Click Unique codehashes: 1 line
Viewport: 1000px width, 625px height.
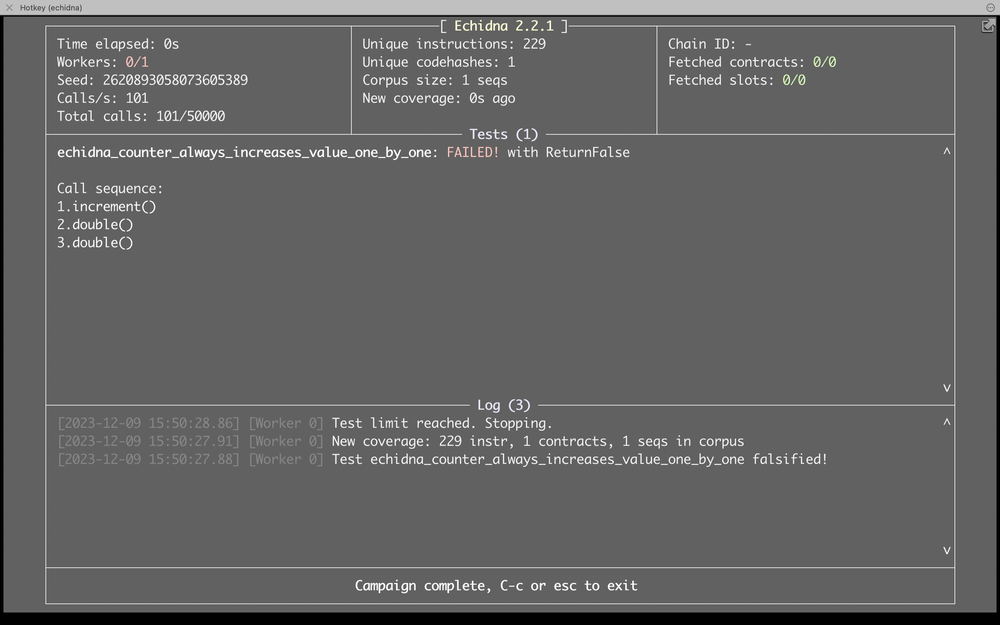click(439, 62)
